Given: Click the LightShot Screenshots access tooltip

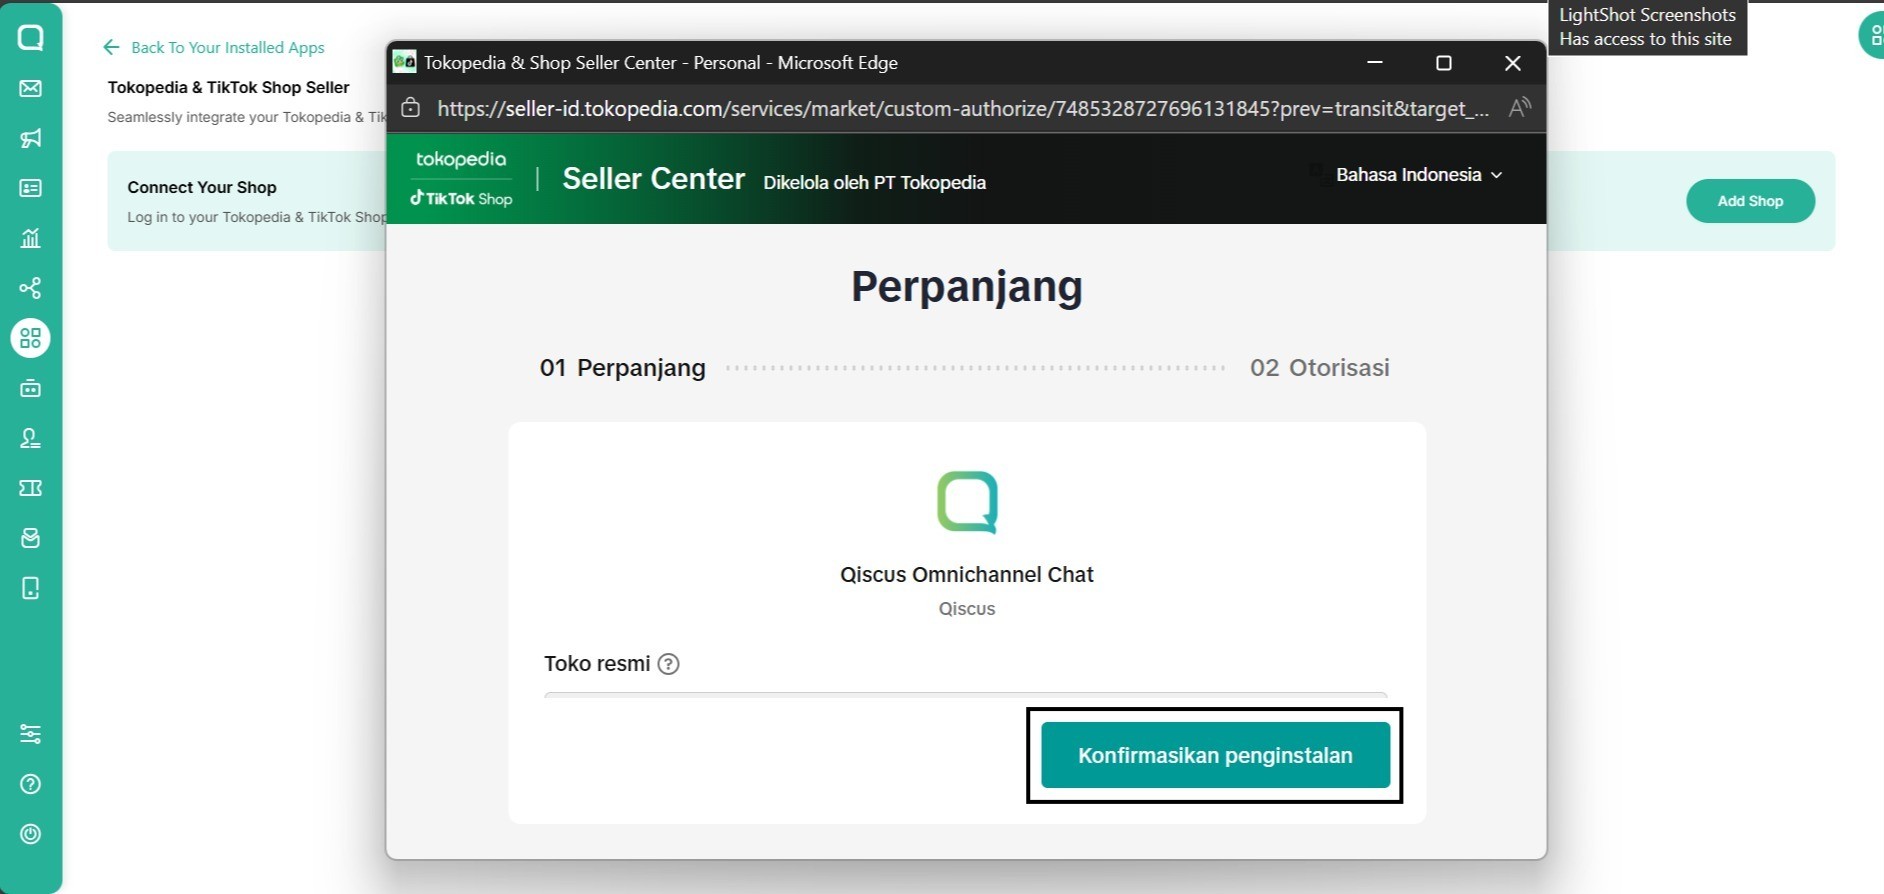Looking at the screenshot, I should tap(1647, 27).
